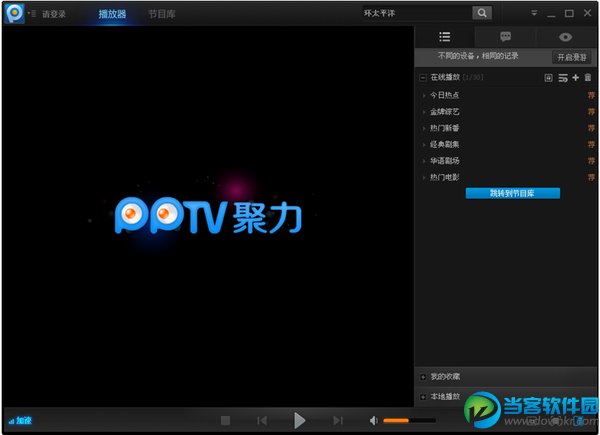Click the play button

[300, 420]
